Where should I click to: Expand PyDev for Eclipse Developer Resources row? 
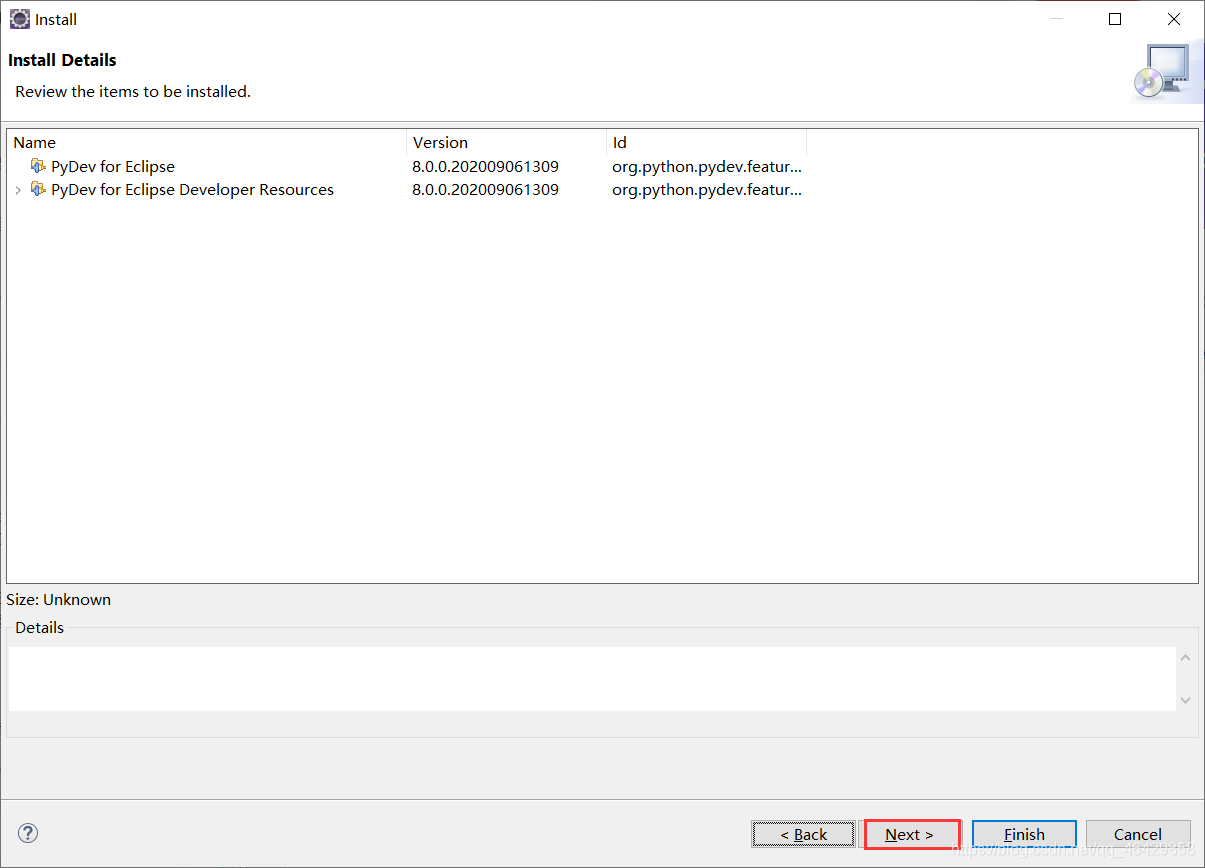(x=18, y=190)
